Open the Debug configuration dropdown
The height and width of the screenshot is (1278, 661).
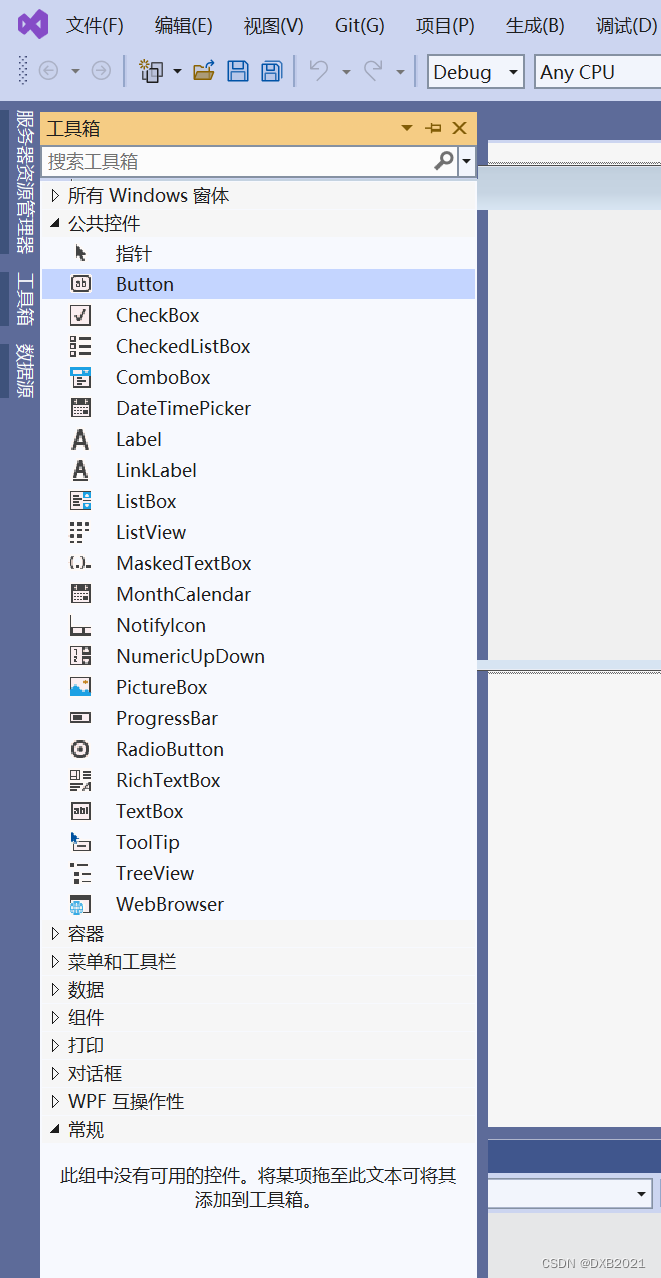pos(476,72)
